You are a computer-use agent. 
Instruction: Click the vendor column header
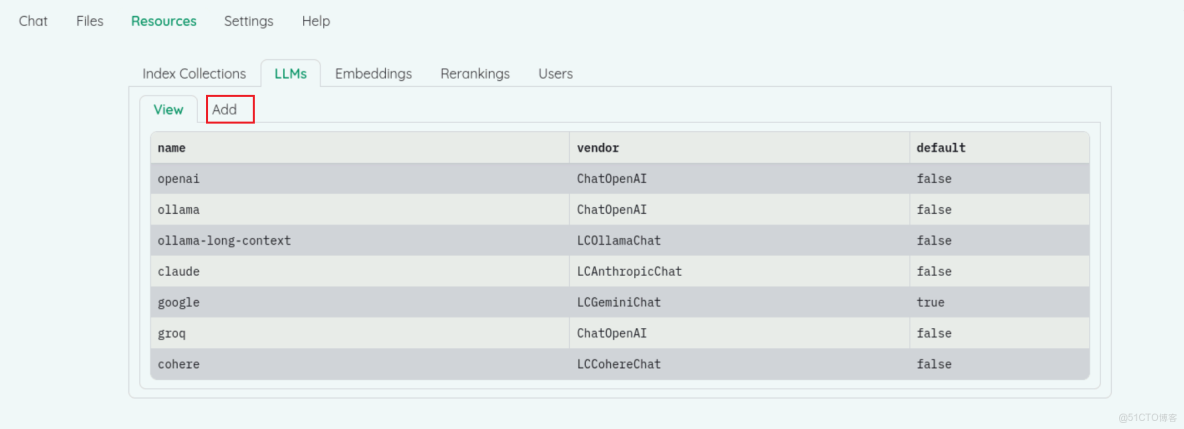click(x=739, y=148)
